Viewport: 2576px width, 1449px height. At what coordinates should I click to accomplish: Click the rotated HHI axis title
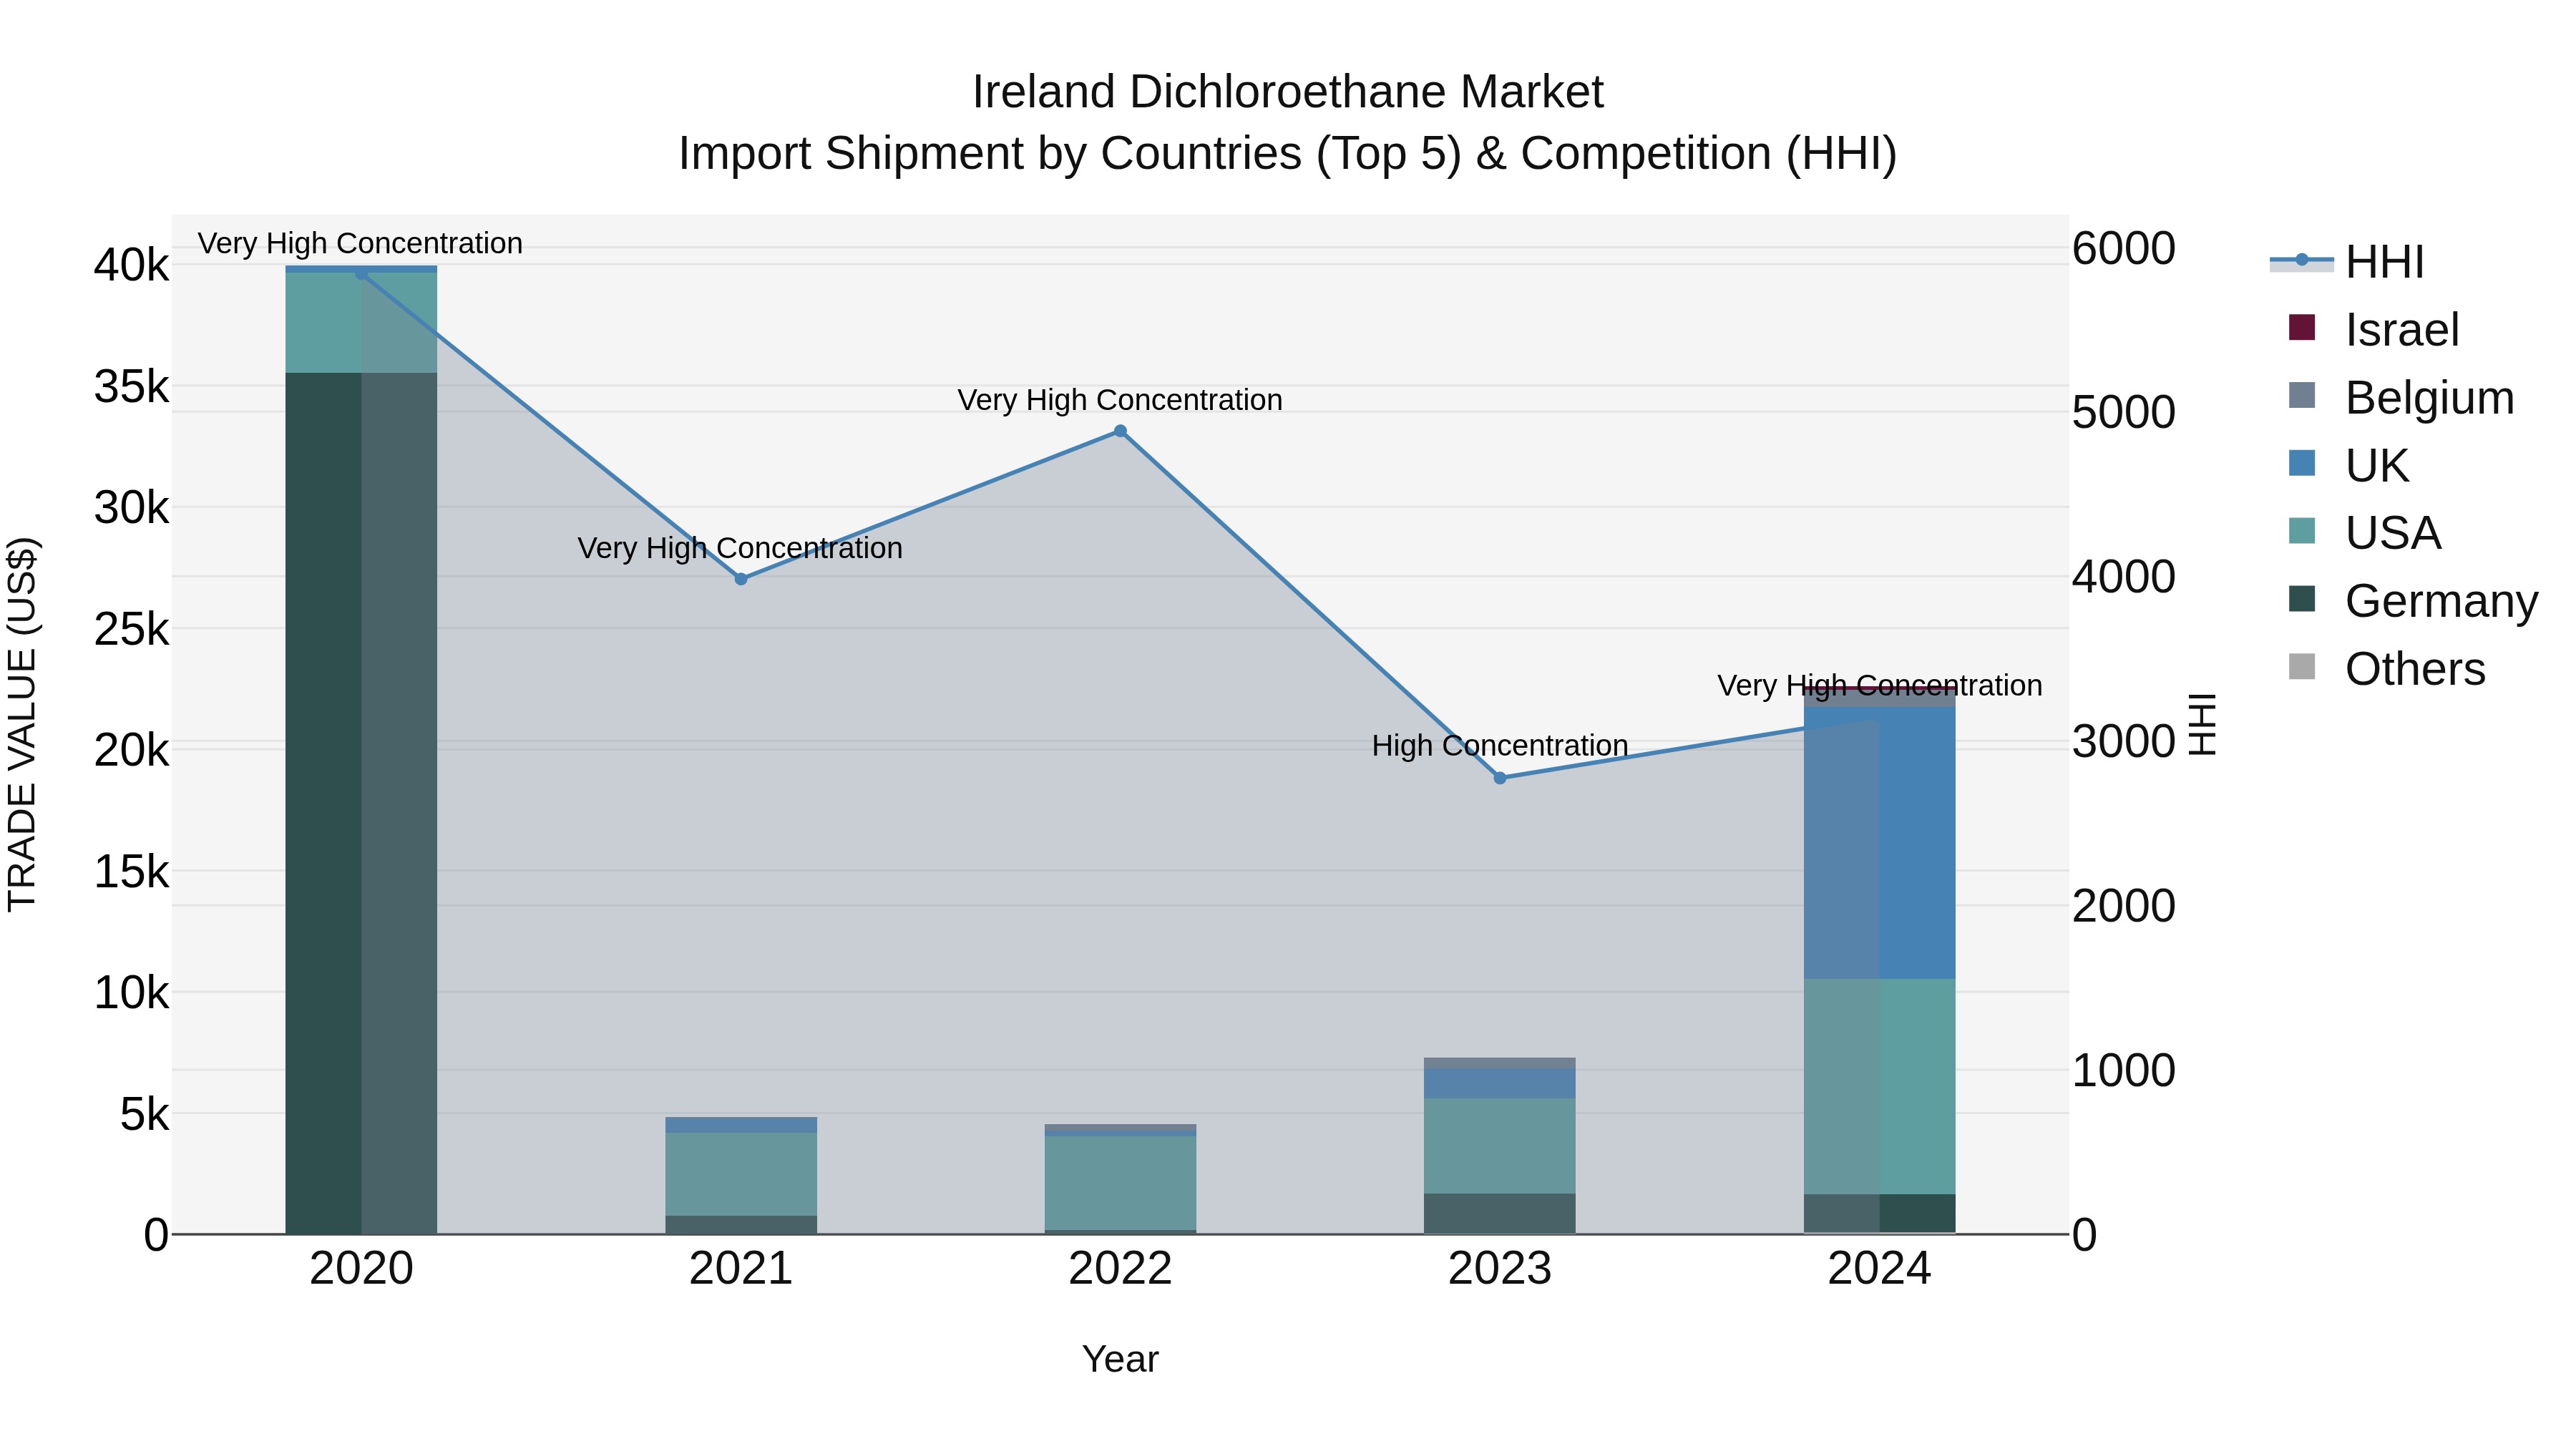click(x=2203, y=724)
